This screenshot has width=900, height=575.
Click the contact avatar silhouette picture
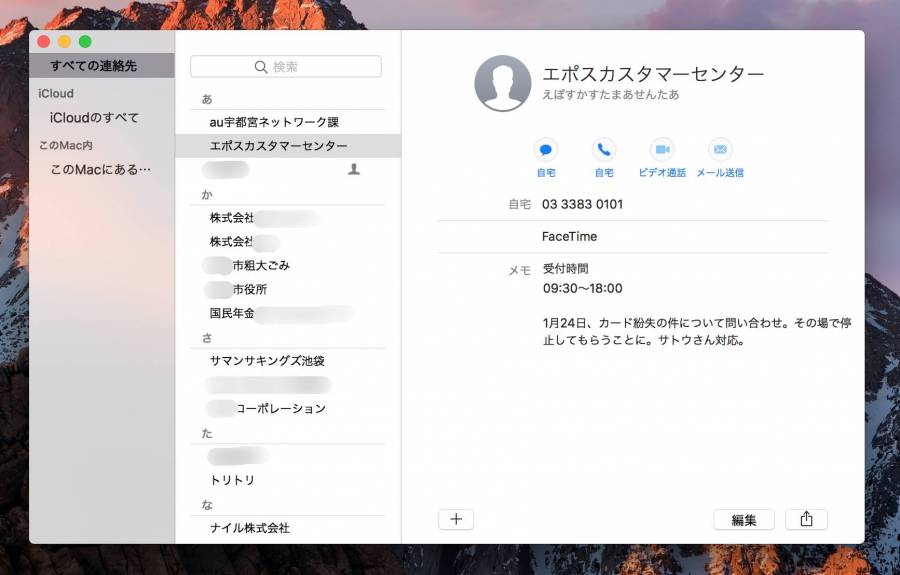503,83
